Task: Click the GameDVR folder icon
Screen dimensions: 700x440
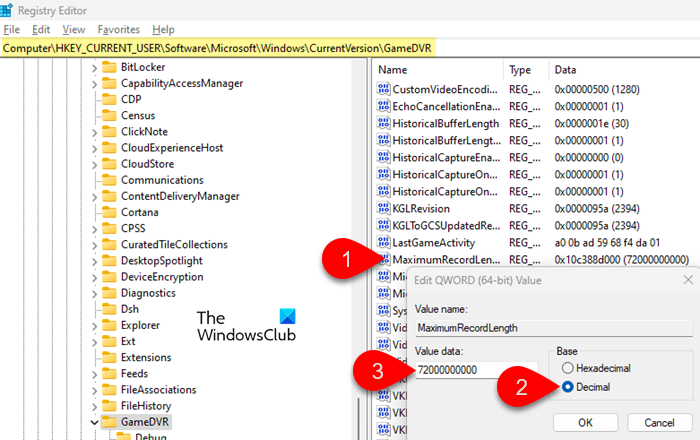Action: [109, 422]
